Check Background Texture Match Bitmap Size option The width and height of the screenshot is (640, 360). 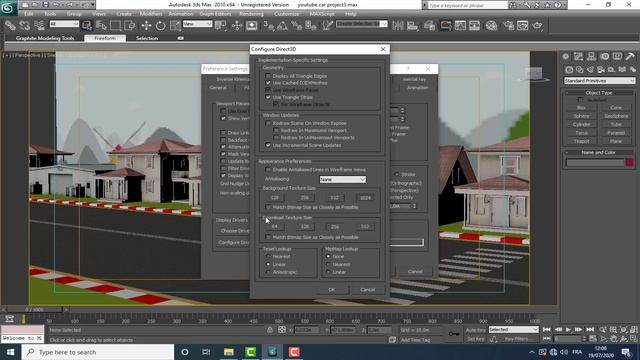click(x=268, y=207)
